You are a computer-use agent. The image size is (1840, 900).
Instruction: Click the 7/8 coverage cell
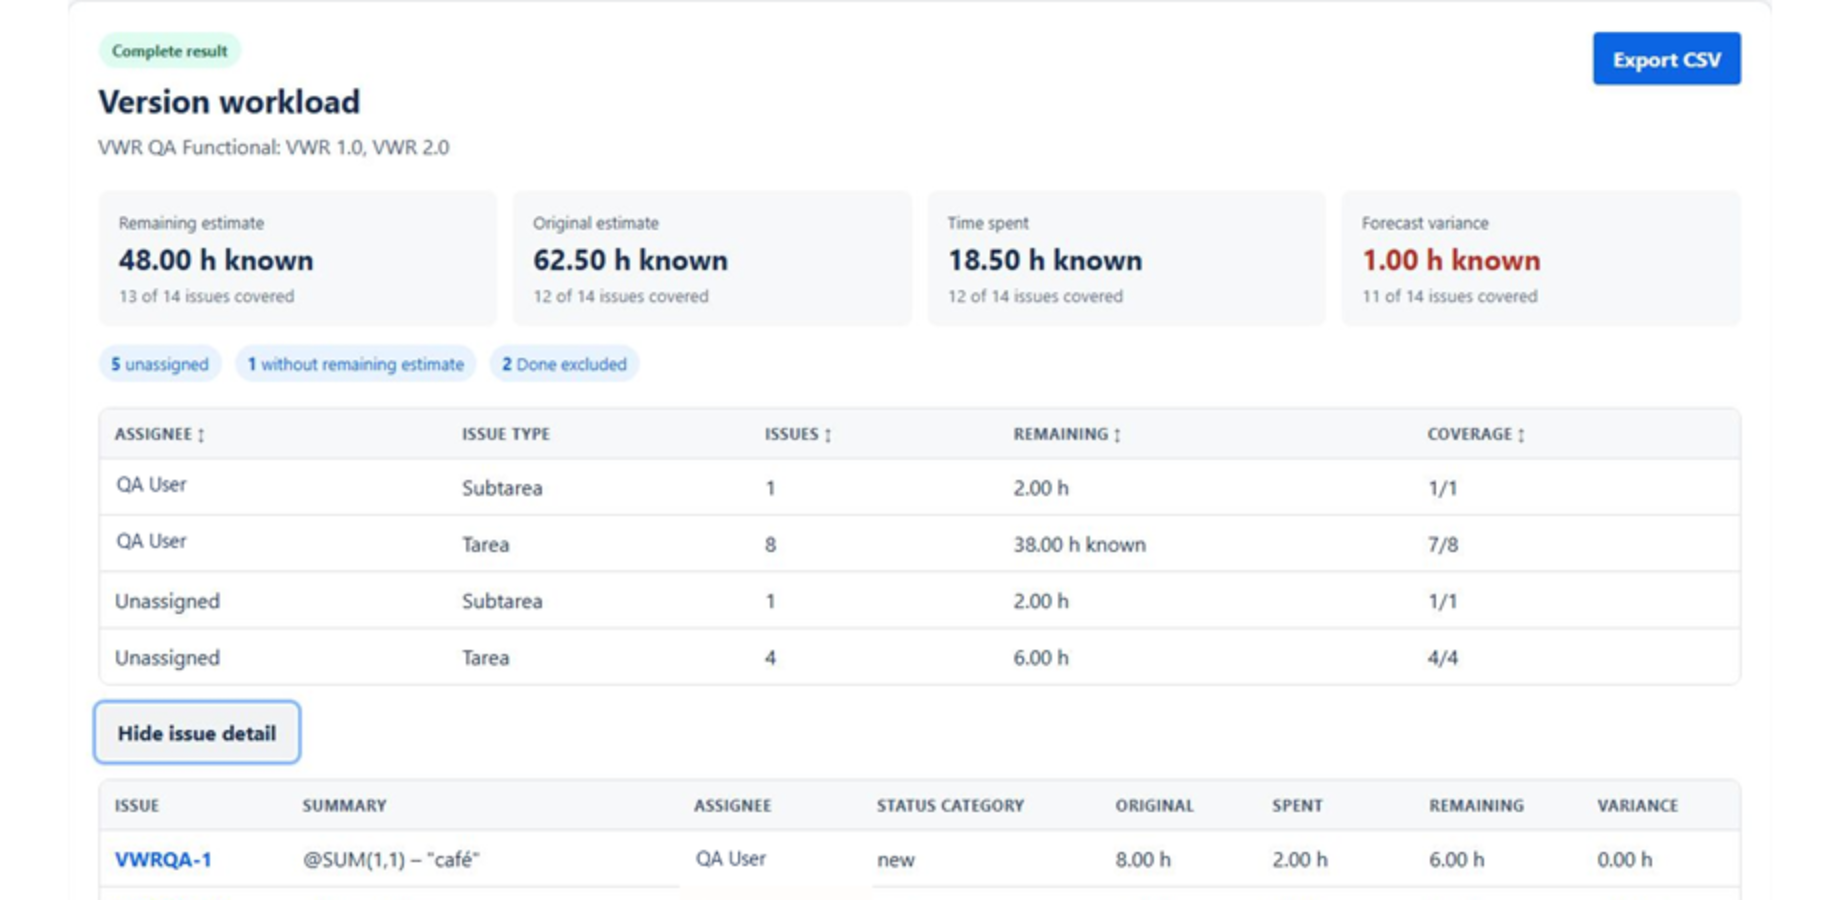1443,544
